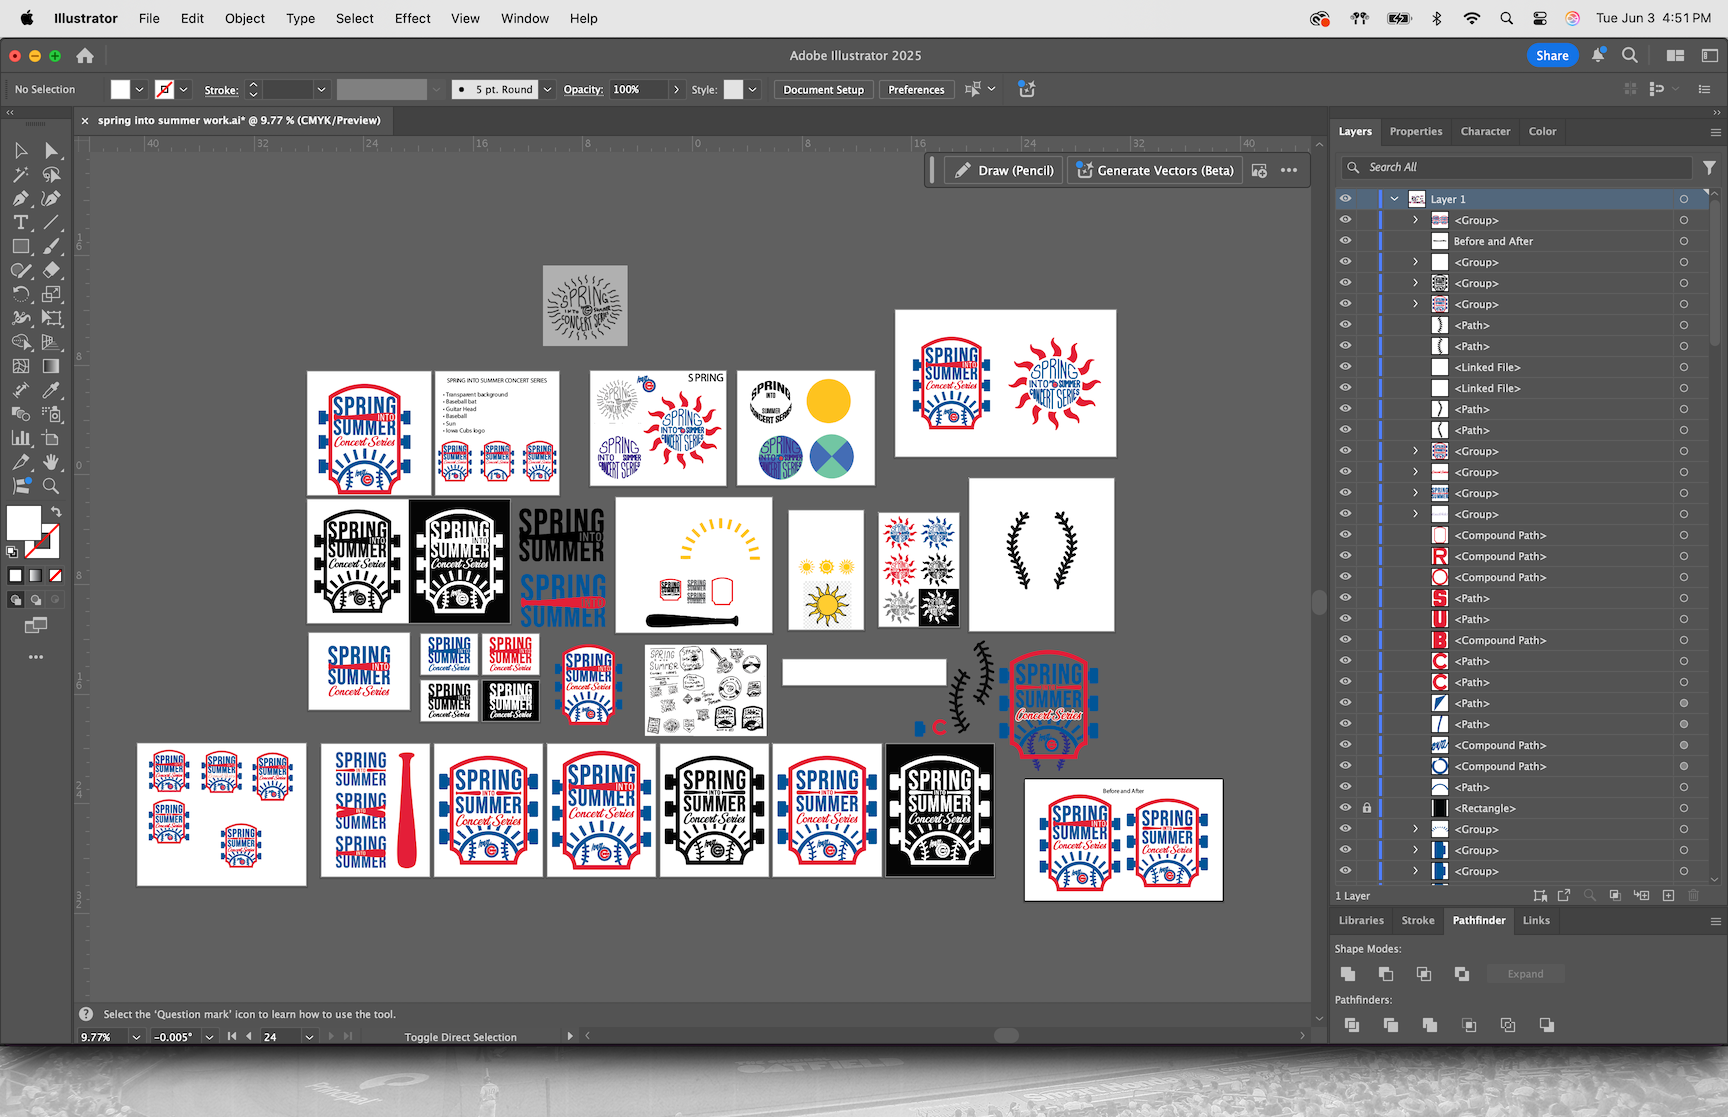Pick the Lasso tool
This screenshot has width=1728, height=1117.
pos(51,175)
